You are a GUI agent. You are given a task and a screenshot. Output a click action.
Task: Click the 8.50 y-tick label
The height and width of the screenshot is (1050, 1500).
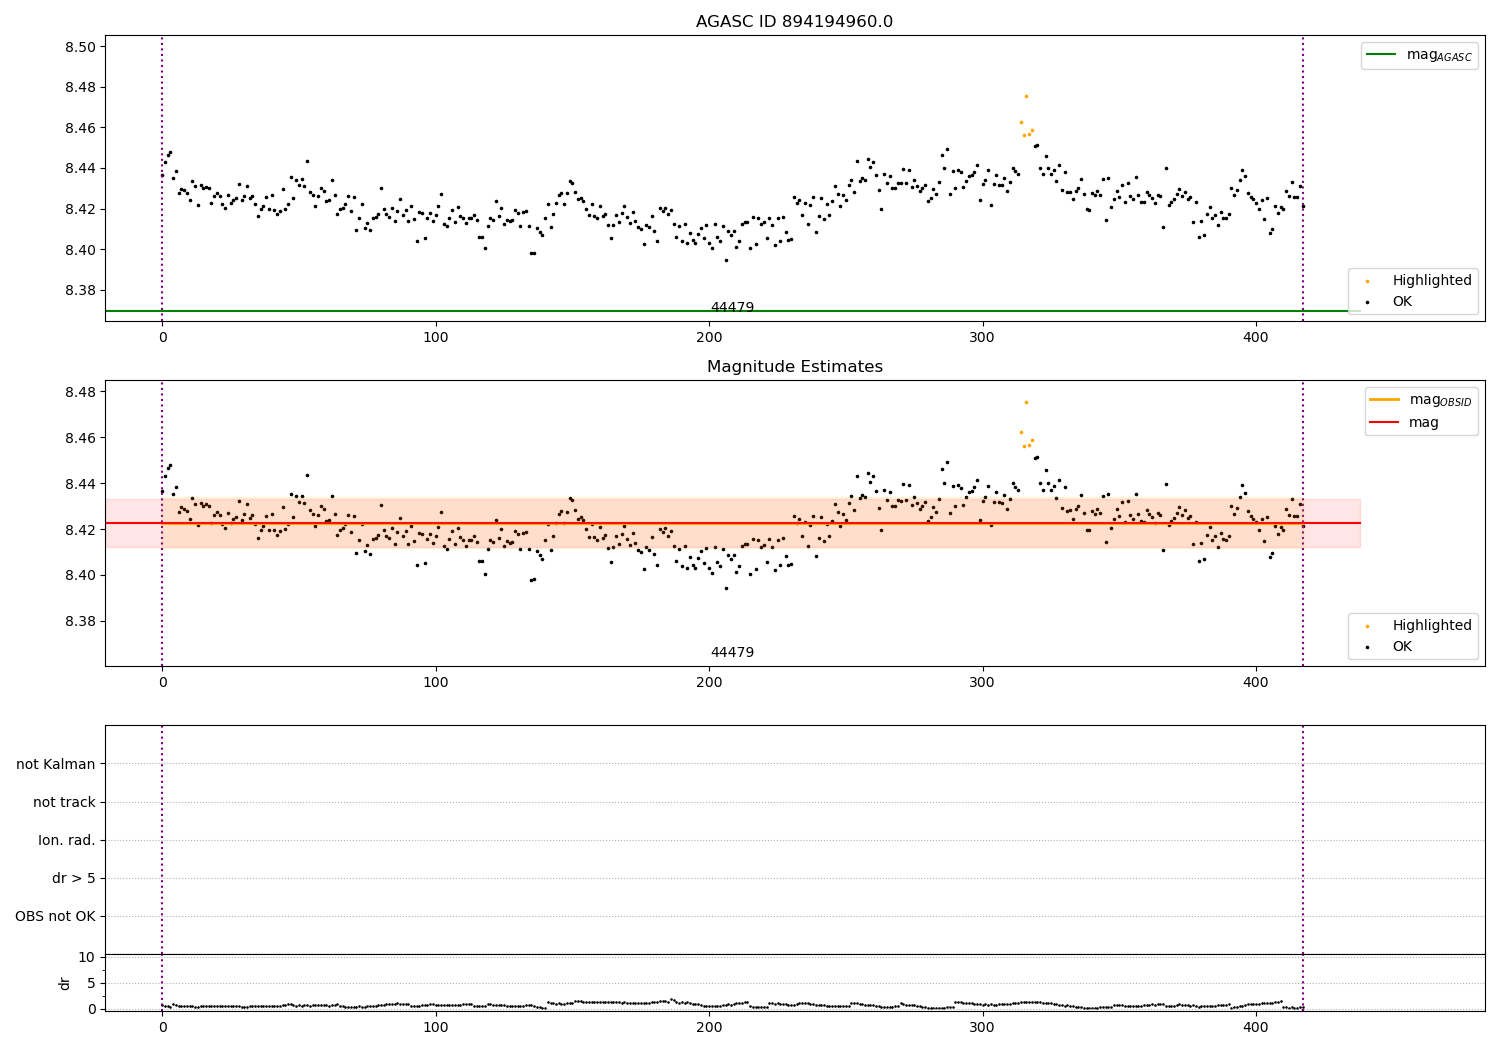[x=81, y=47]
